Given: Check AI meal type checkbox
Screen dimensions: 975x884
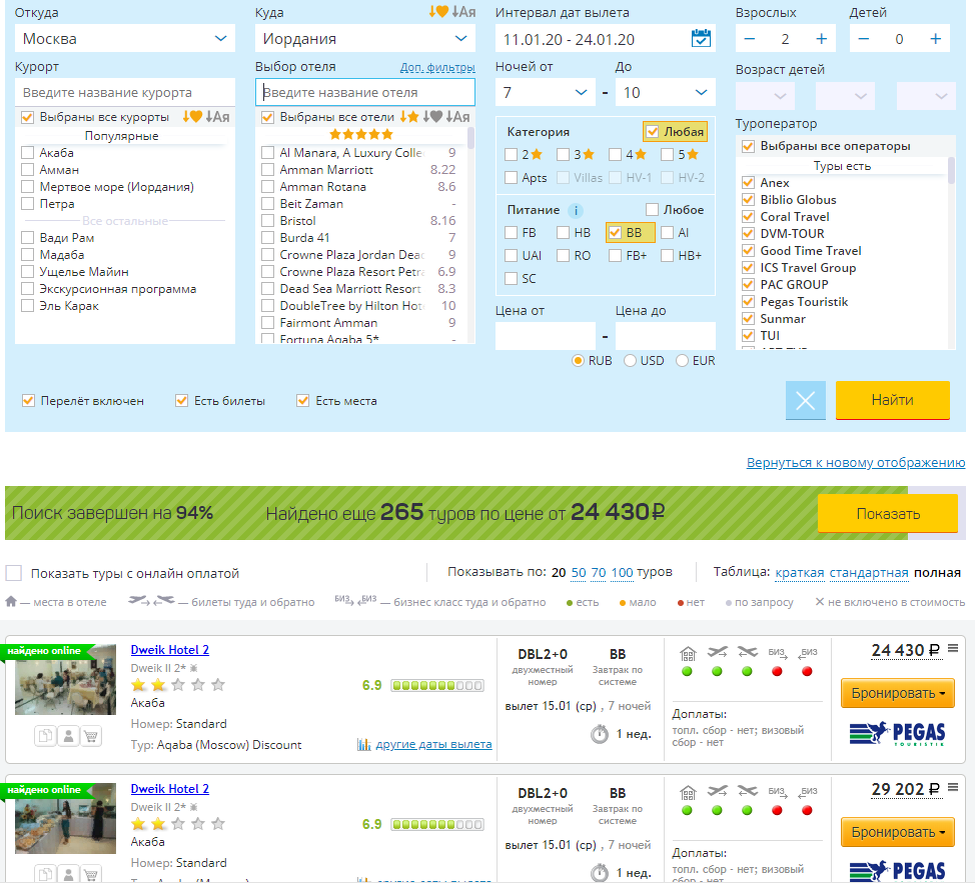Looking at the screenshot, I should pyautogui.click(x=667, y=233).
